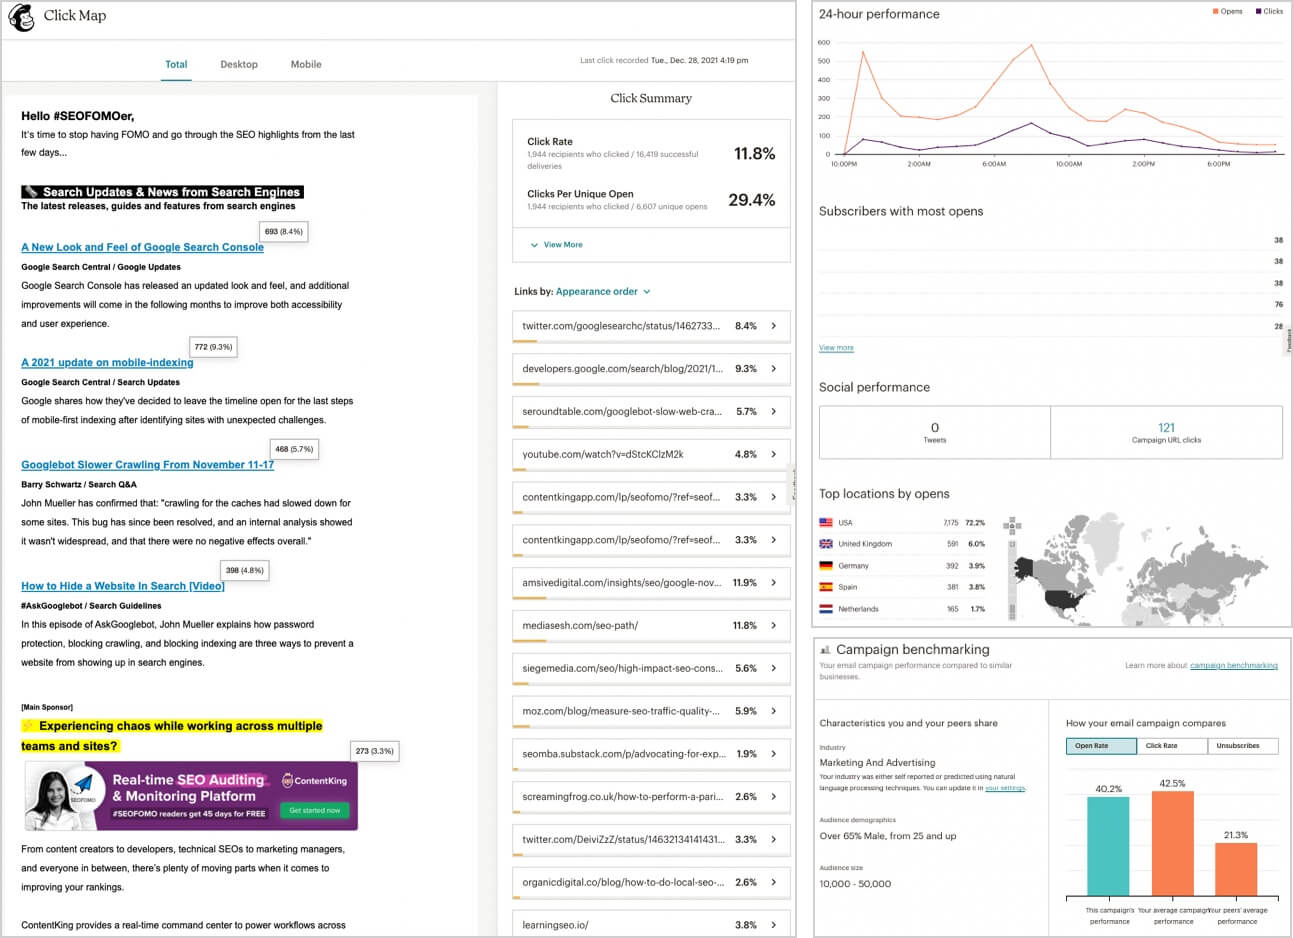Open the campaign benchmarking learn more link
The width and height of the screenshot is (1293, 938).
pos(1234,665)
